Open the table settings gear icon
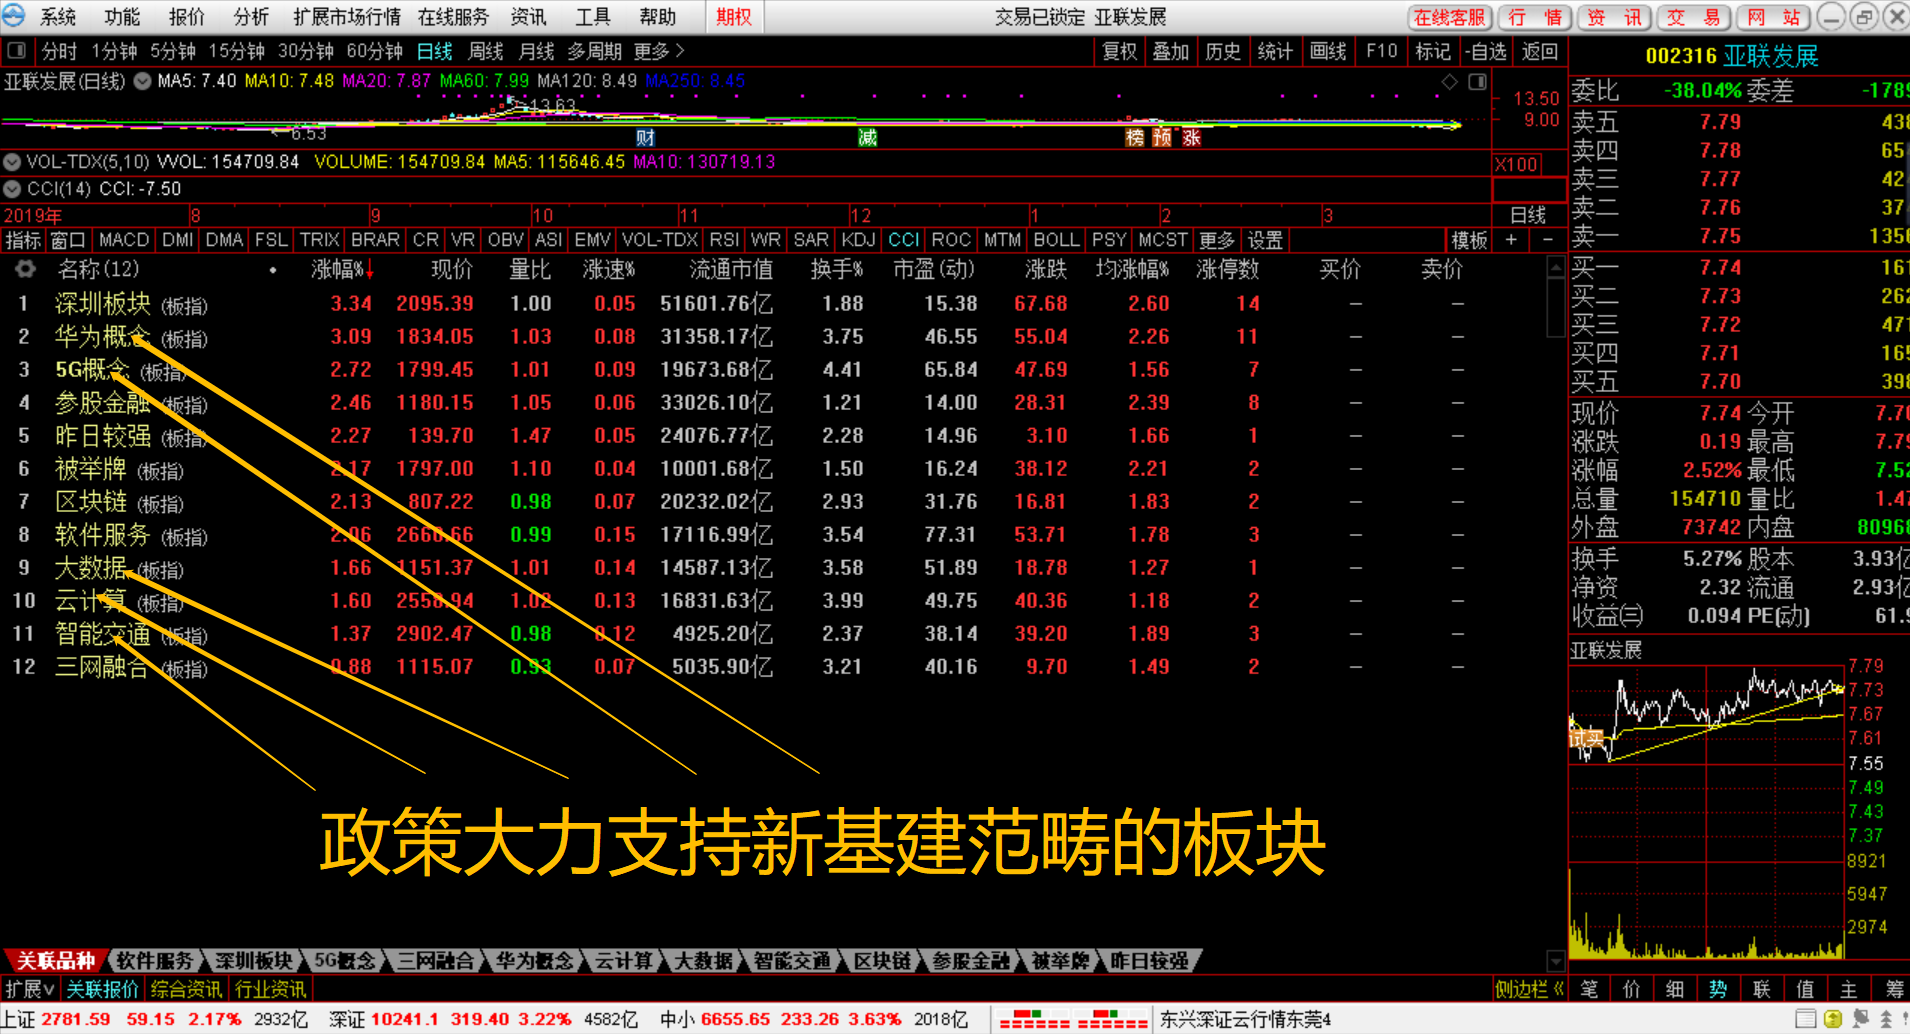Screen dimensions: 1910x1034 click(25, 268)
